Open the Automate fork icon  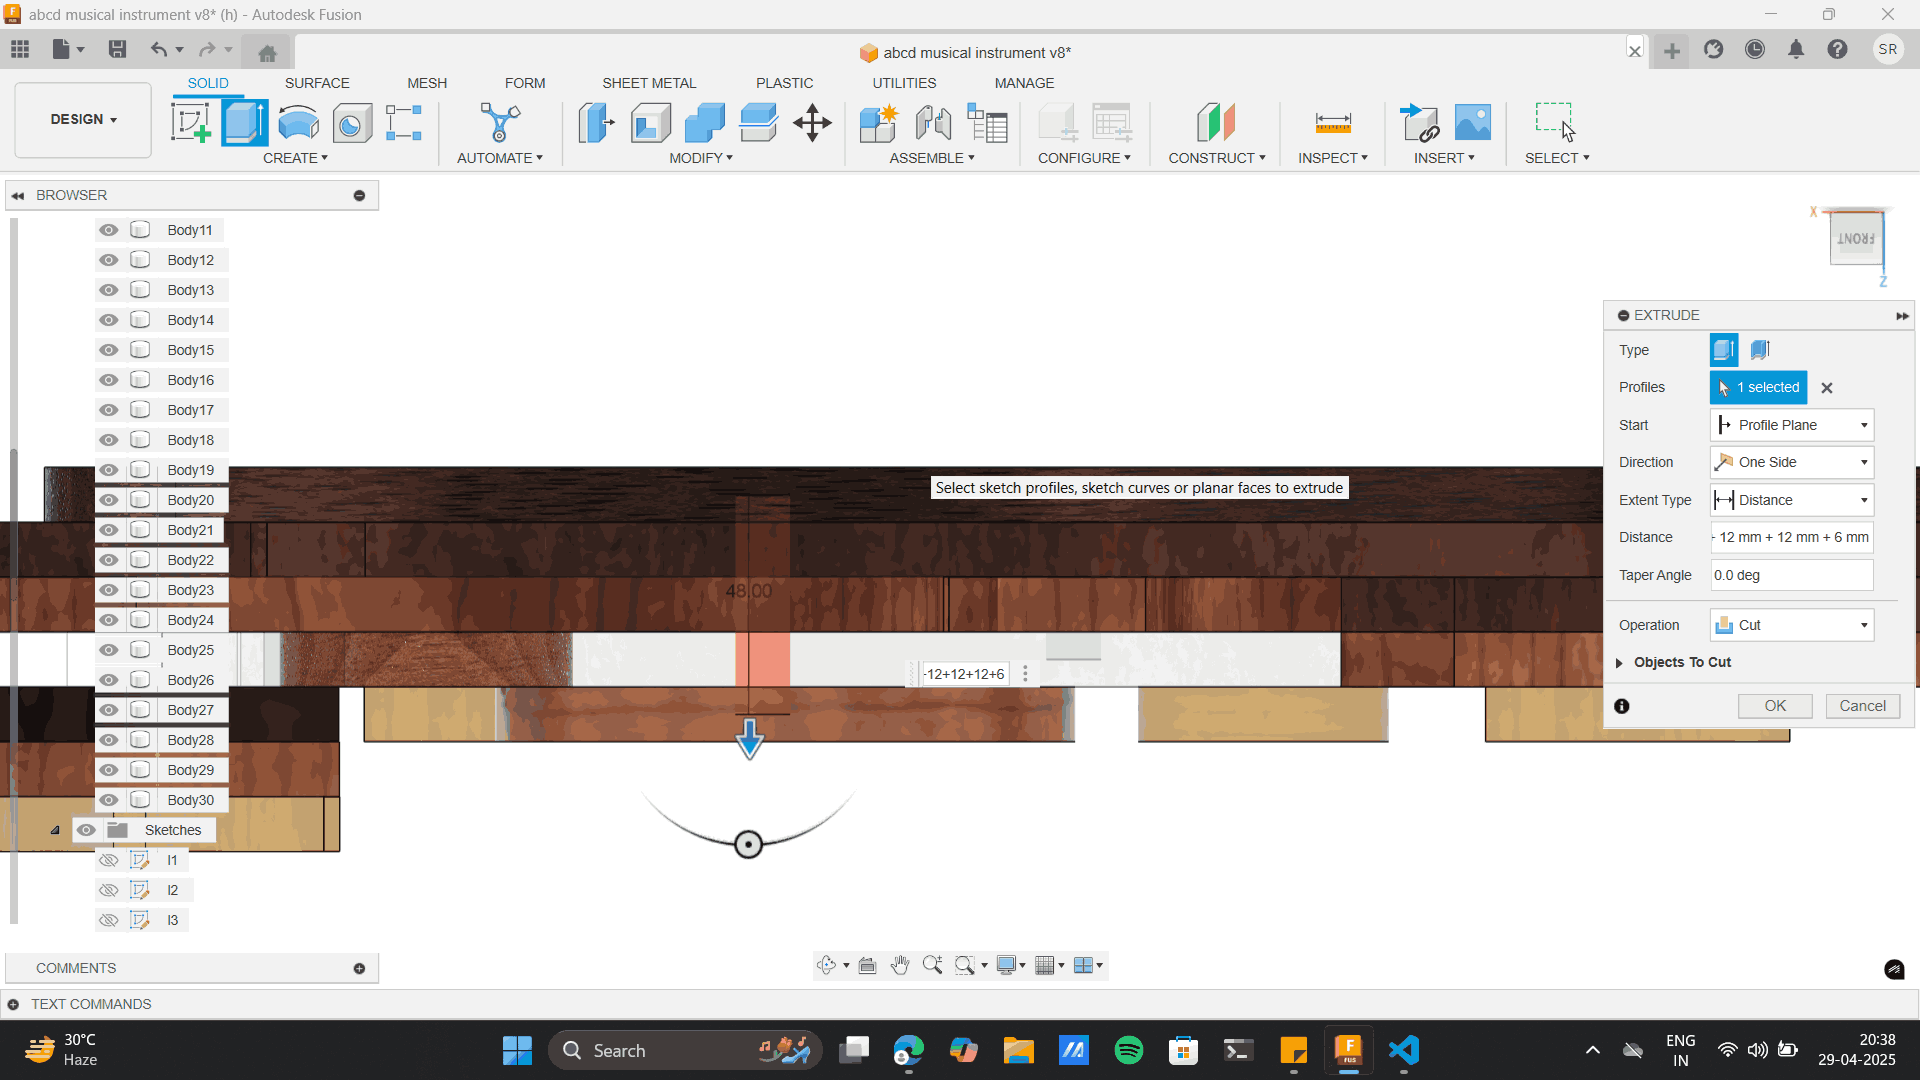499,123
